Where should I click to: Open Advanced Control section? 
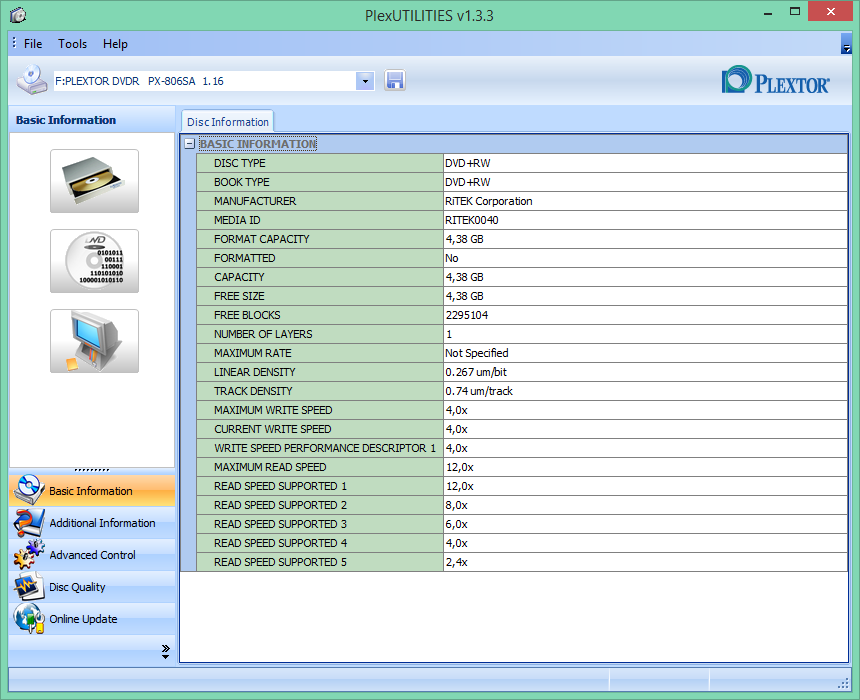[92, 555]
